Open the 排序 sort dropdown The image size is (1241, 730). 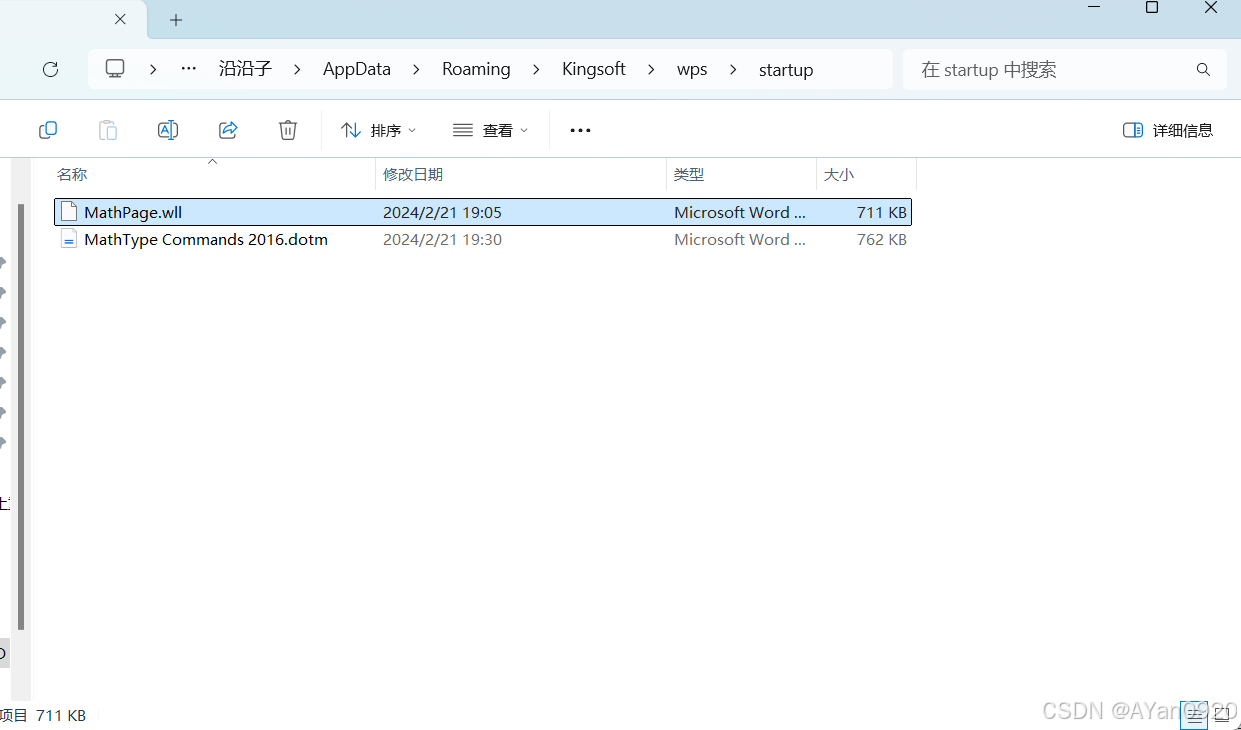click(x=378, y=130)
